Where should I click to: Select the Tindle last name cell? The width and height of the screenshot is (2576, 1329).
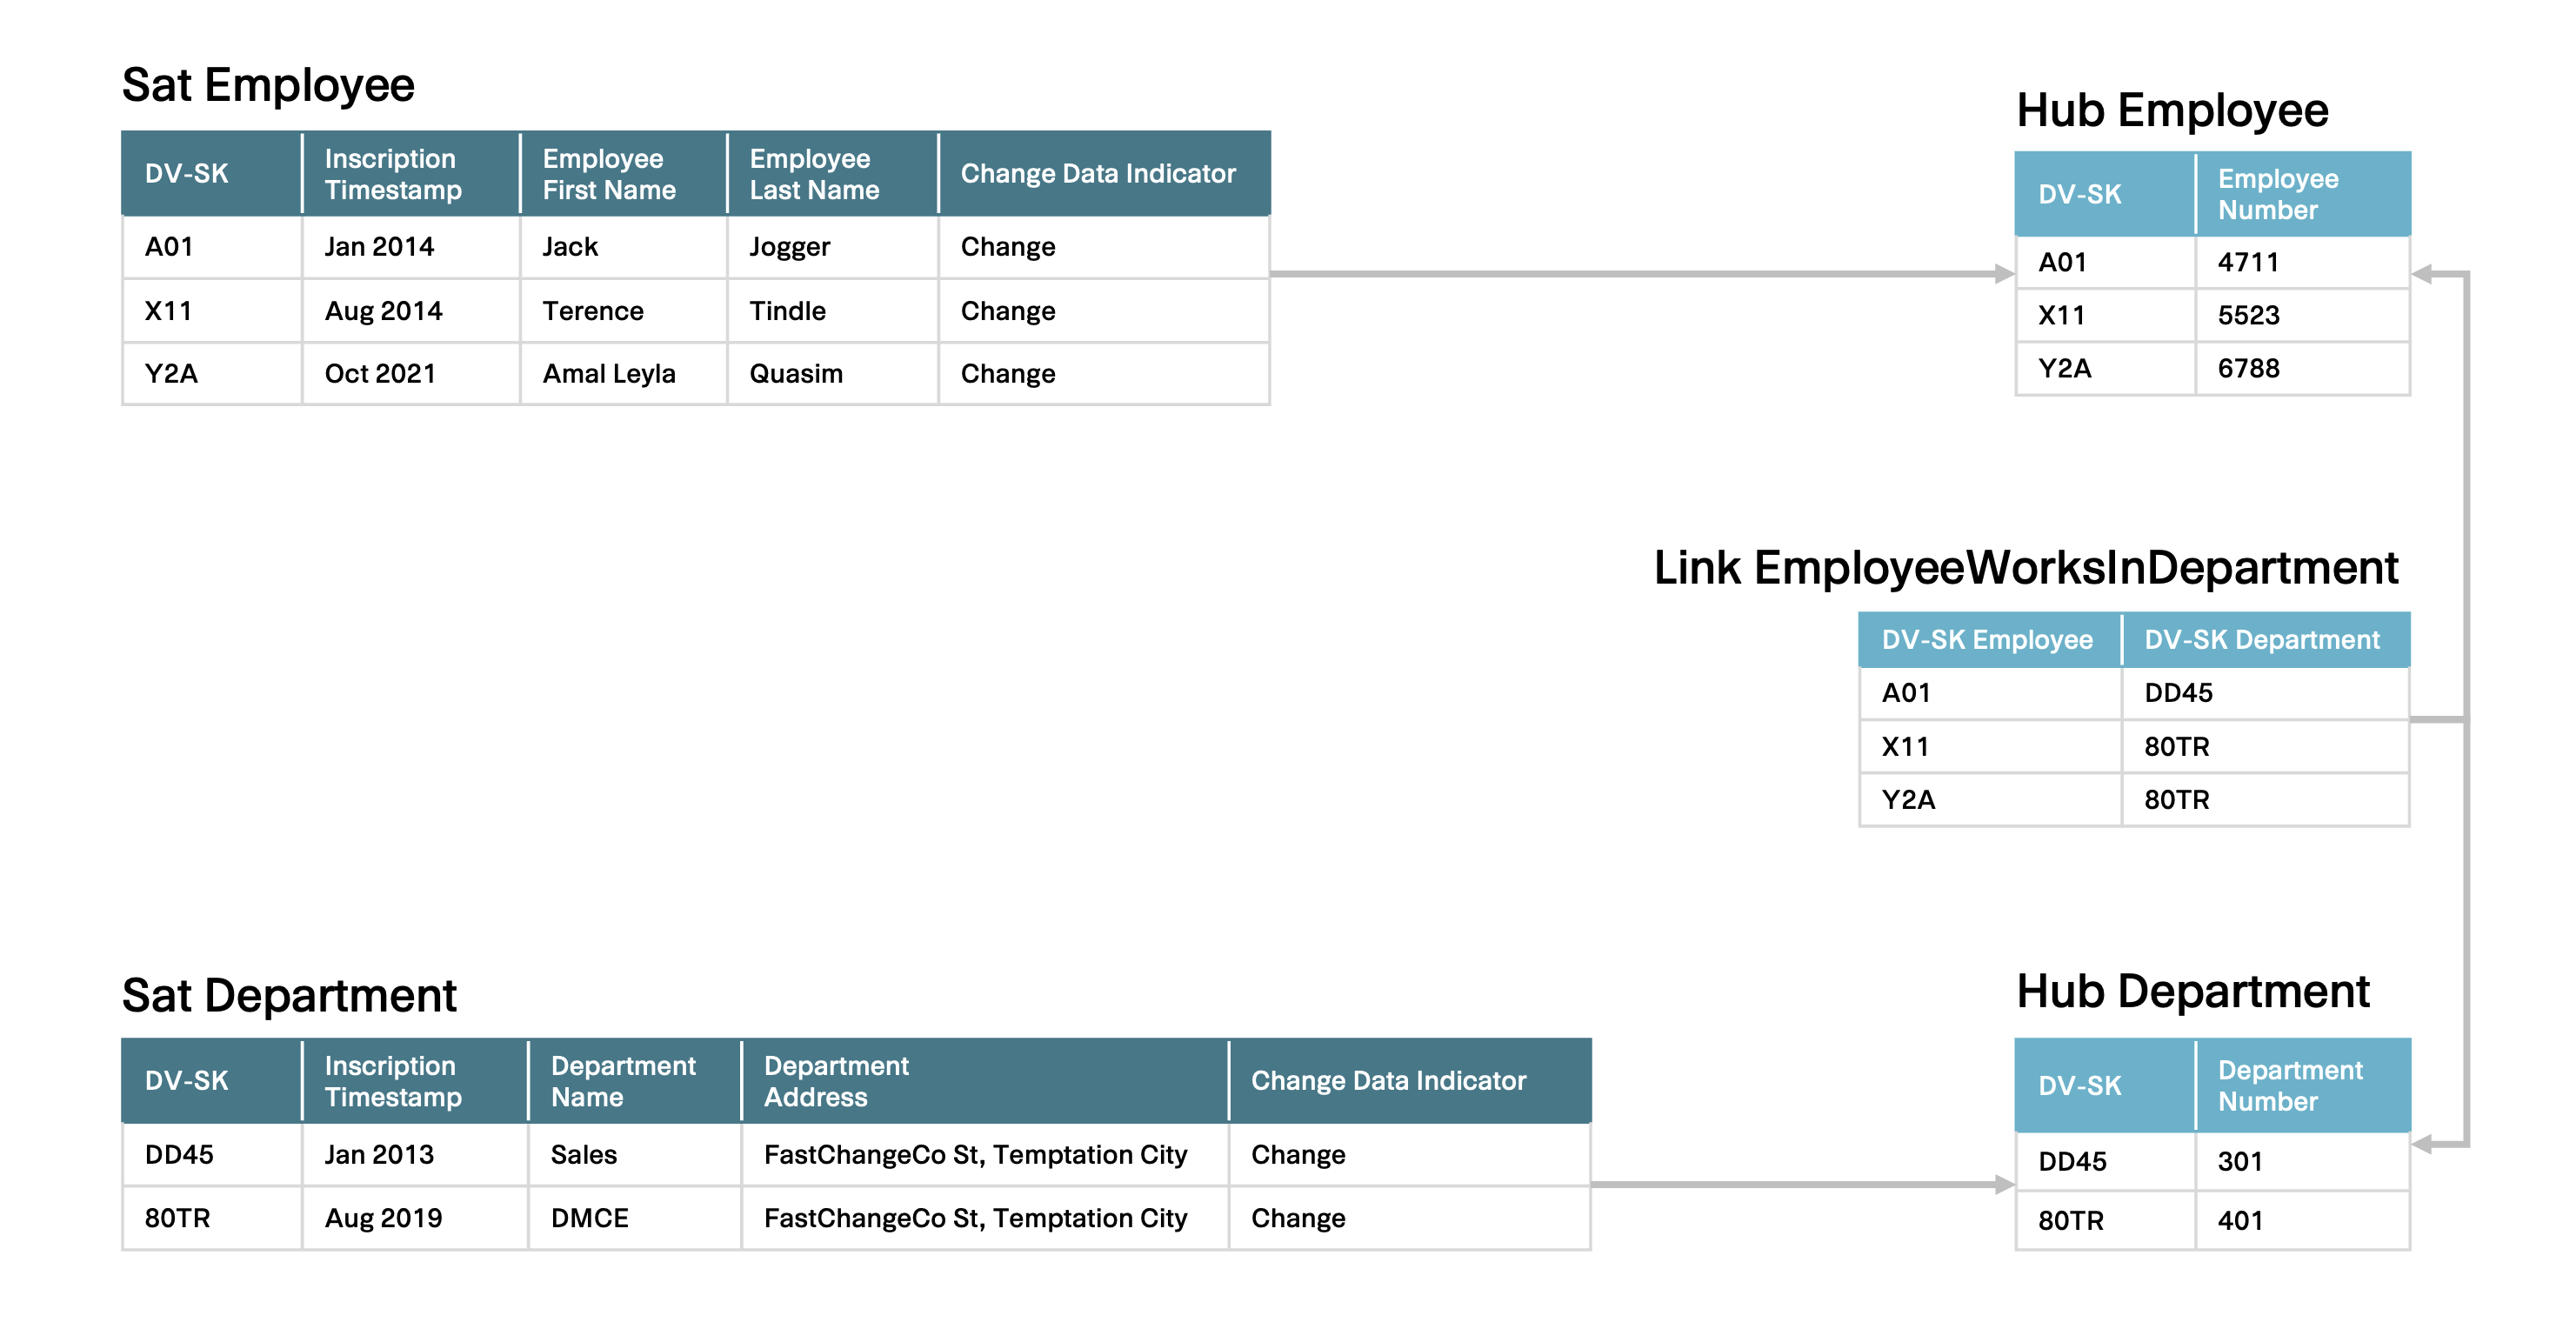(787, 311)
